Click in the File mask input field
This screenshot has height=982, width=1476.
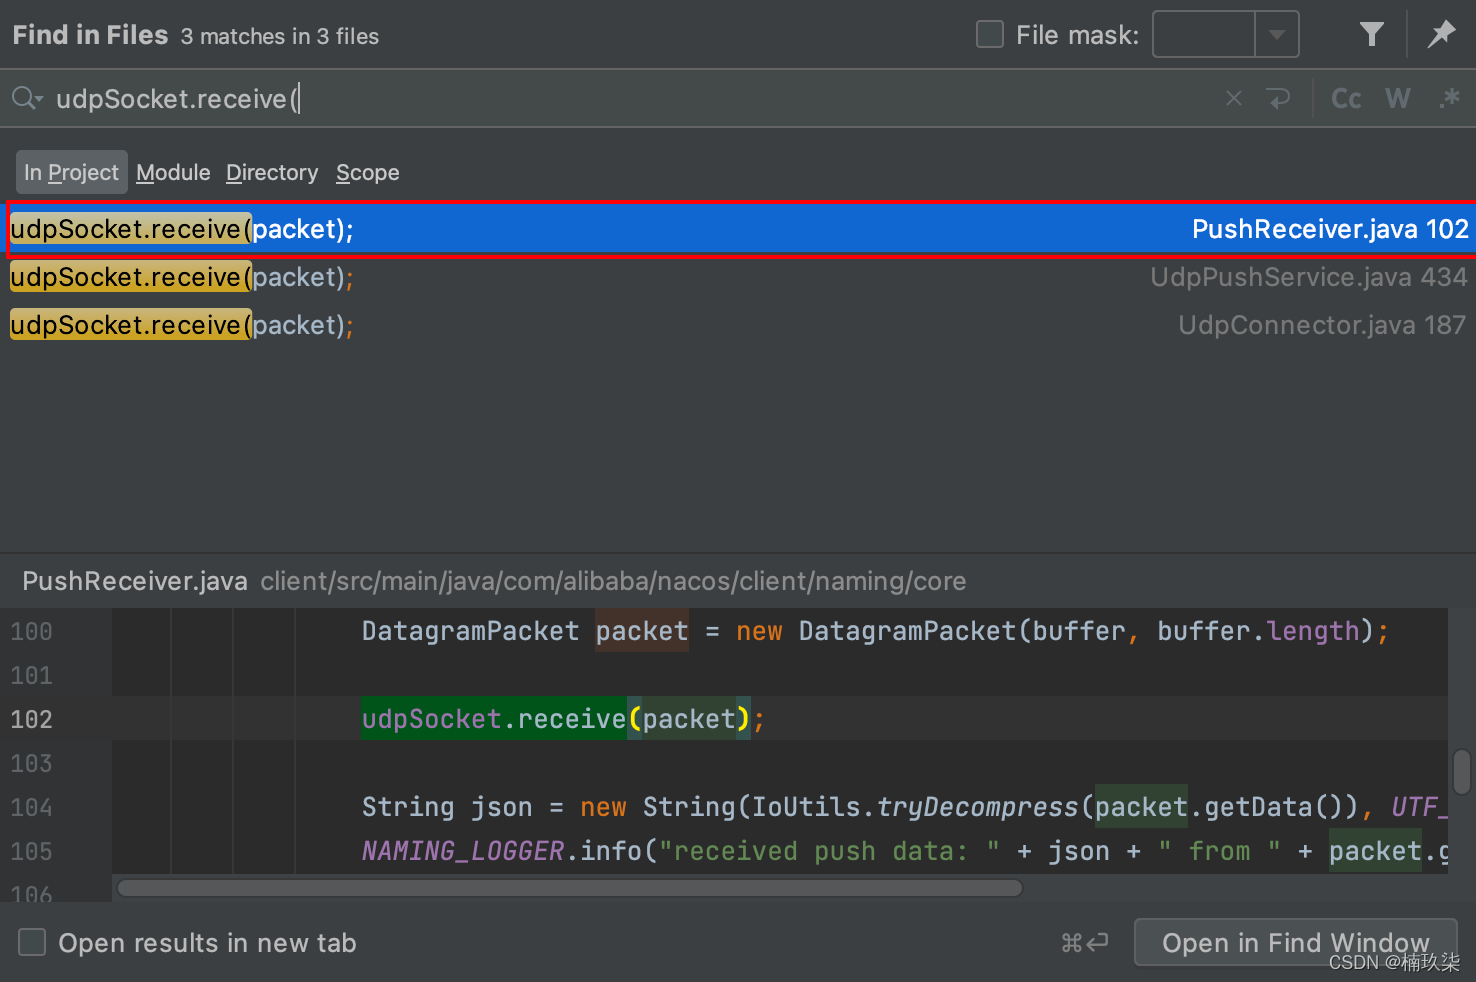pyautogui.click(x=1204, y=35)
